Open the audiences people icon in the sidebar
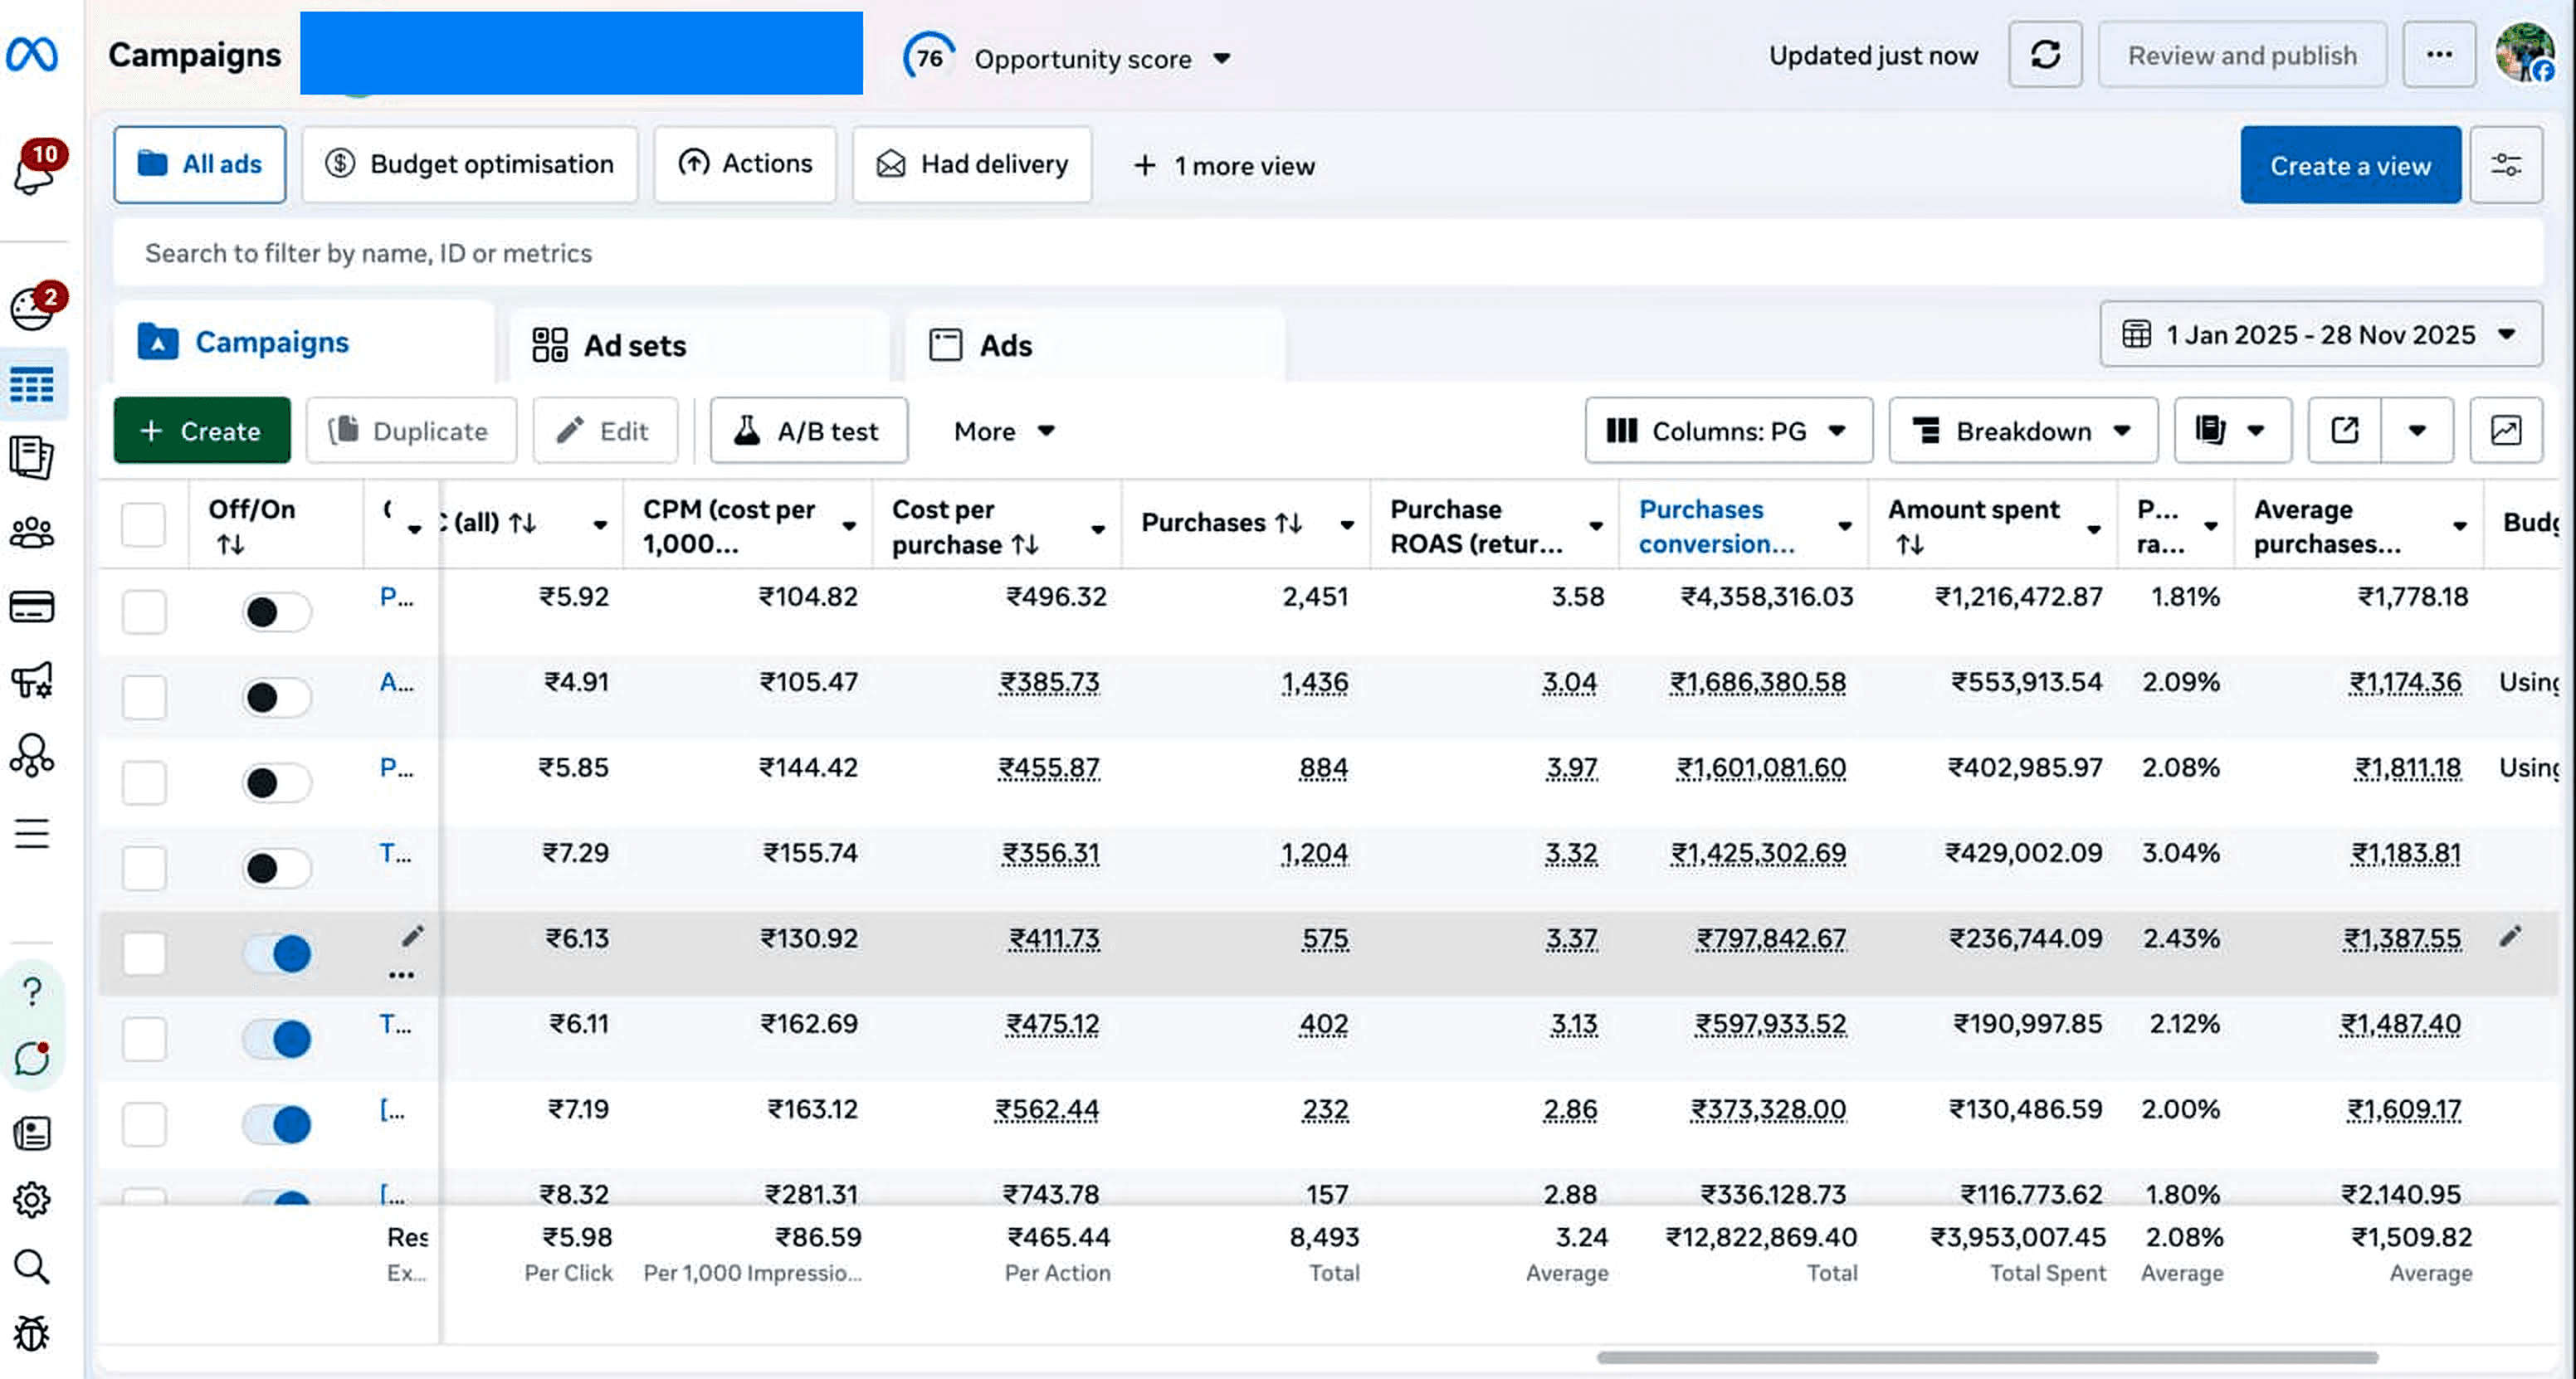 click(x=32, y=532)
